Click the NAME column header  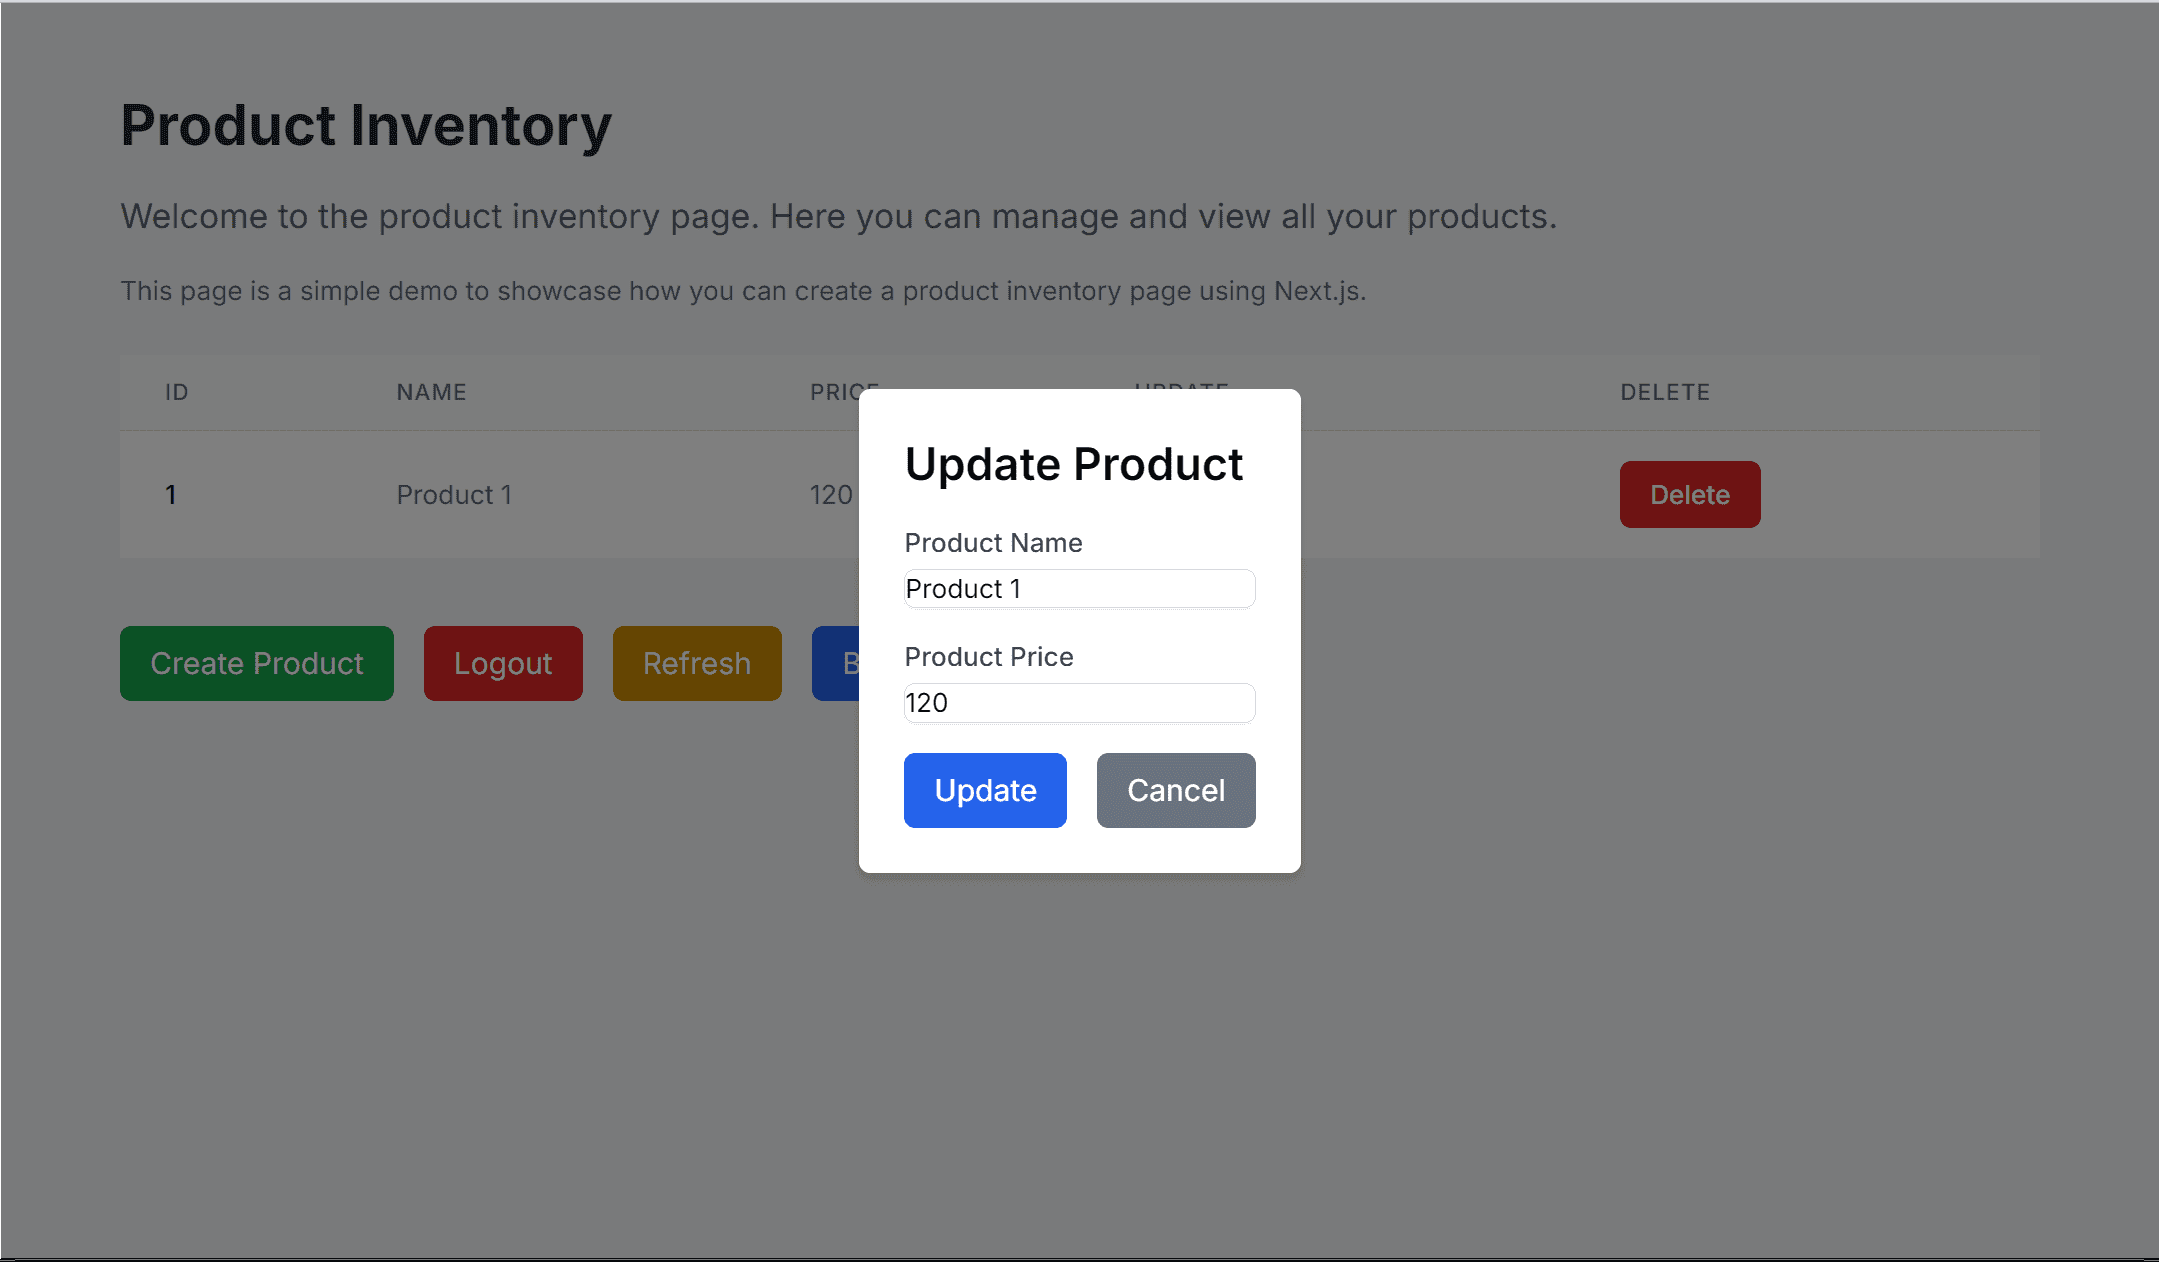[x=431, y=392]
